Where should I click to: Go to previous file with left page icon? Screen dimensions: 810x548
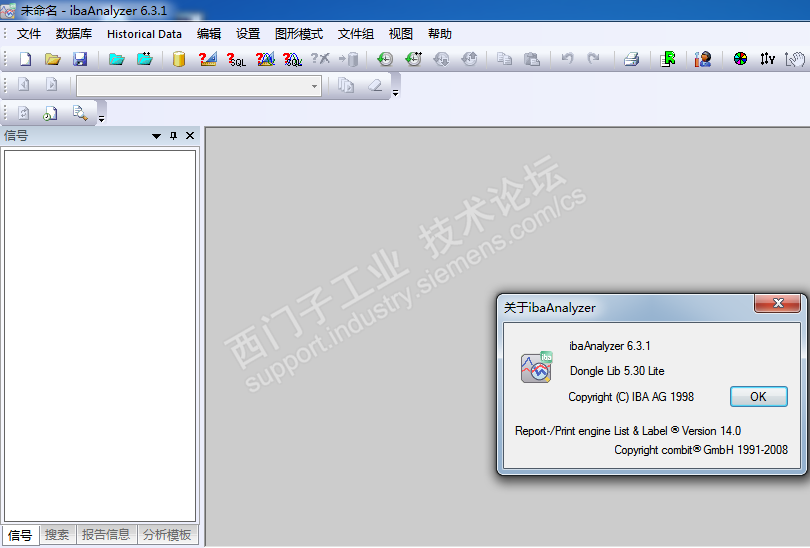tap(24, 84)
